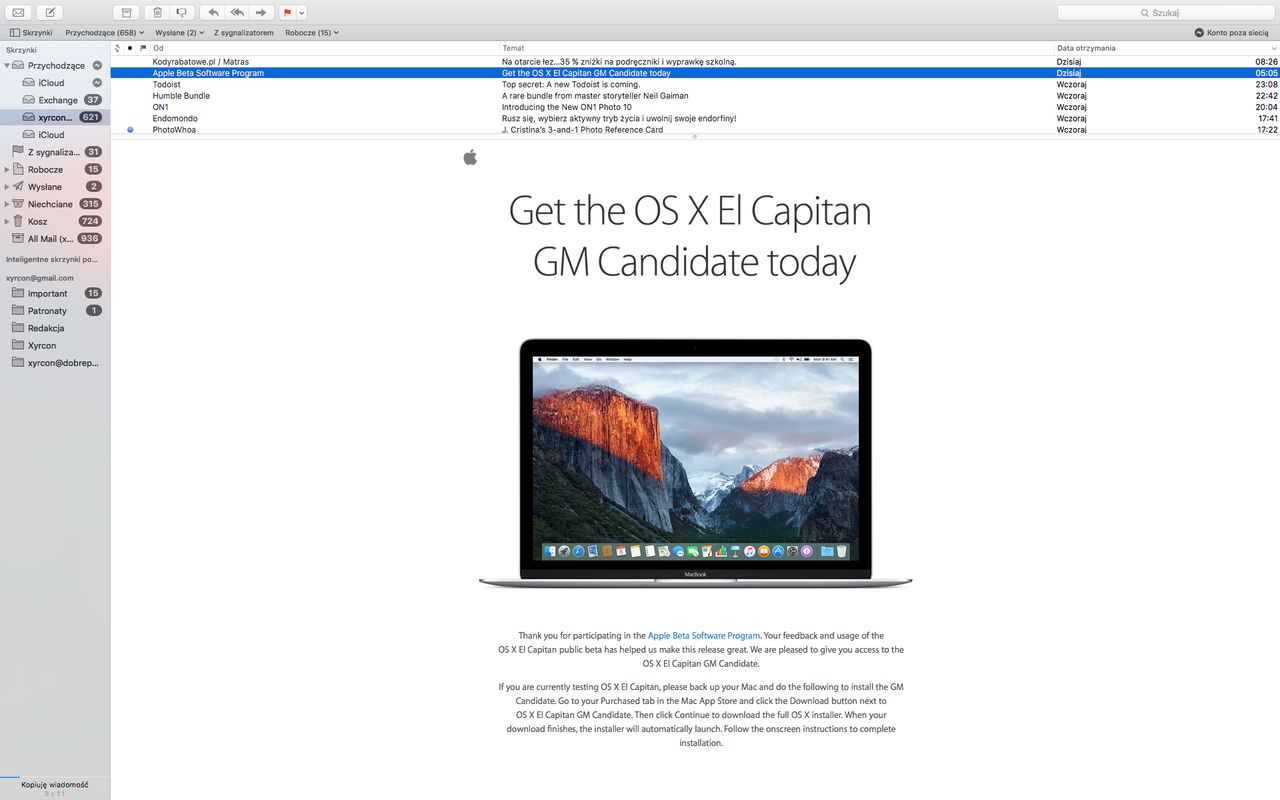The width and height of the screenshot is (1280, 800).
Task: Follow Apple Beta Software Program link
Action: pyautogui.click(x=704, y=636)
